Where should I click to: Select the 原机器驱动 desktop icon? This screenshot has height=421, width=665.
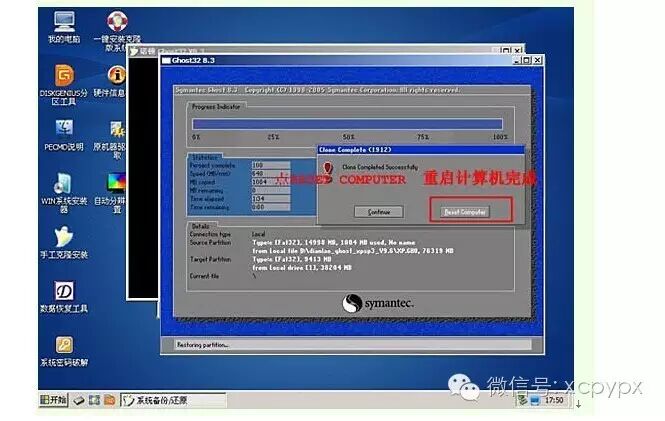(111, 139)
